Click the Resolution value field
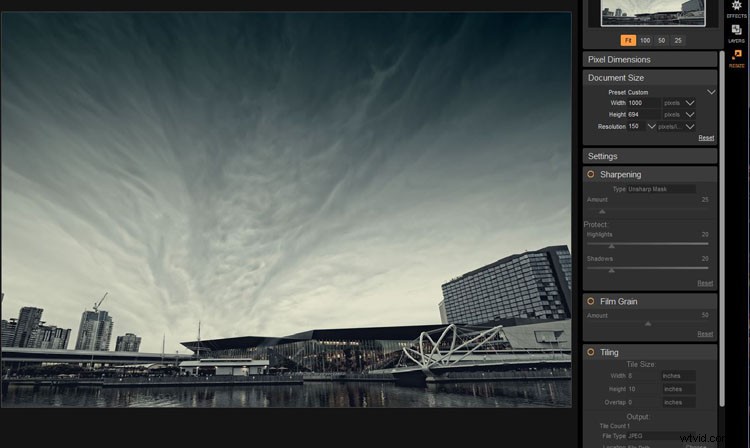Image resolution: width=750 pixels, height=448 pixels. (636, 126)
